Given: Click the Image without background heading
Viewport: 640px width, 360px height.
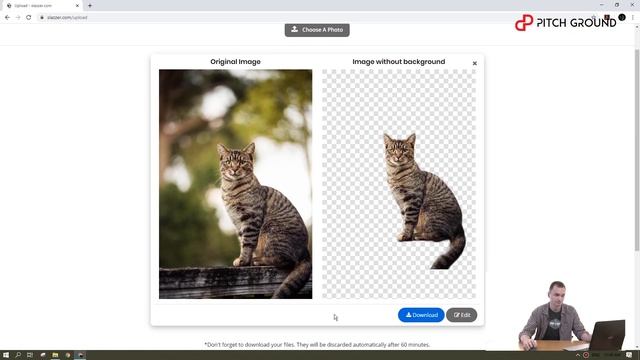Looking at the screenshot, I should [x=399, y=62].
